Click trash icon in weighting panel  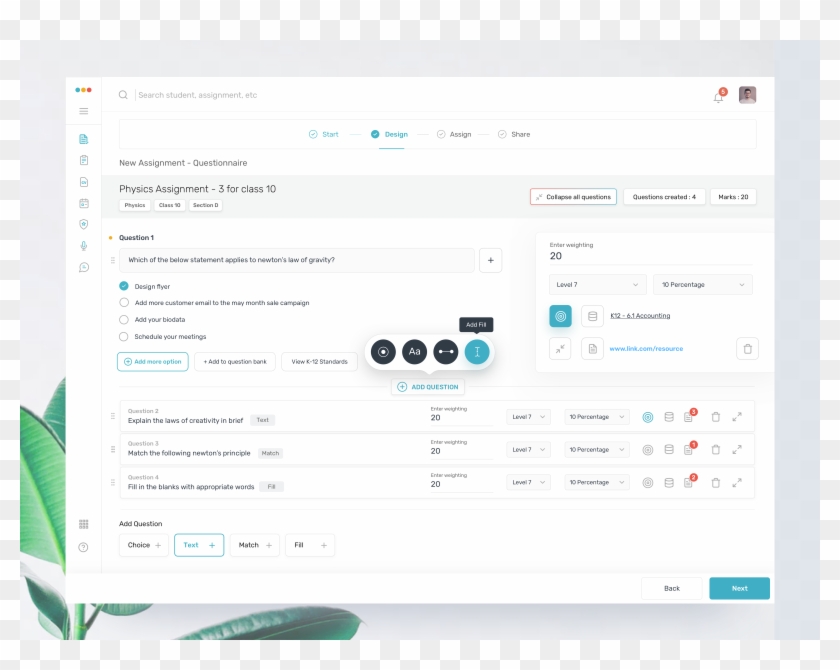point(747,348)
